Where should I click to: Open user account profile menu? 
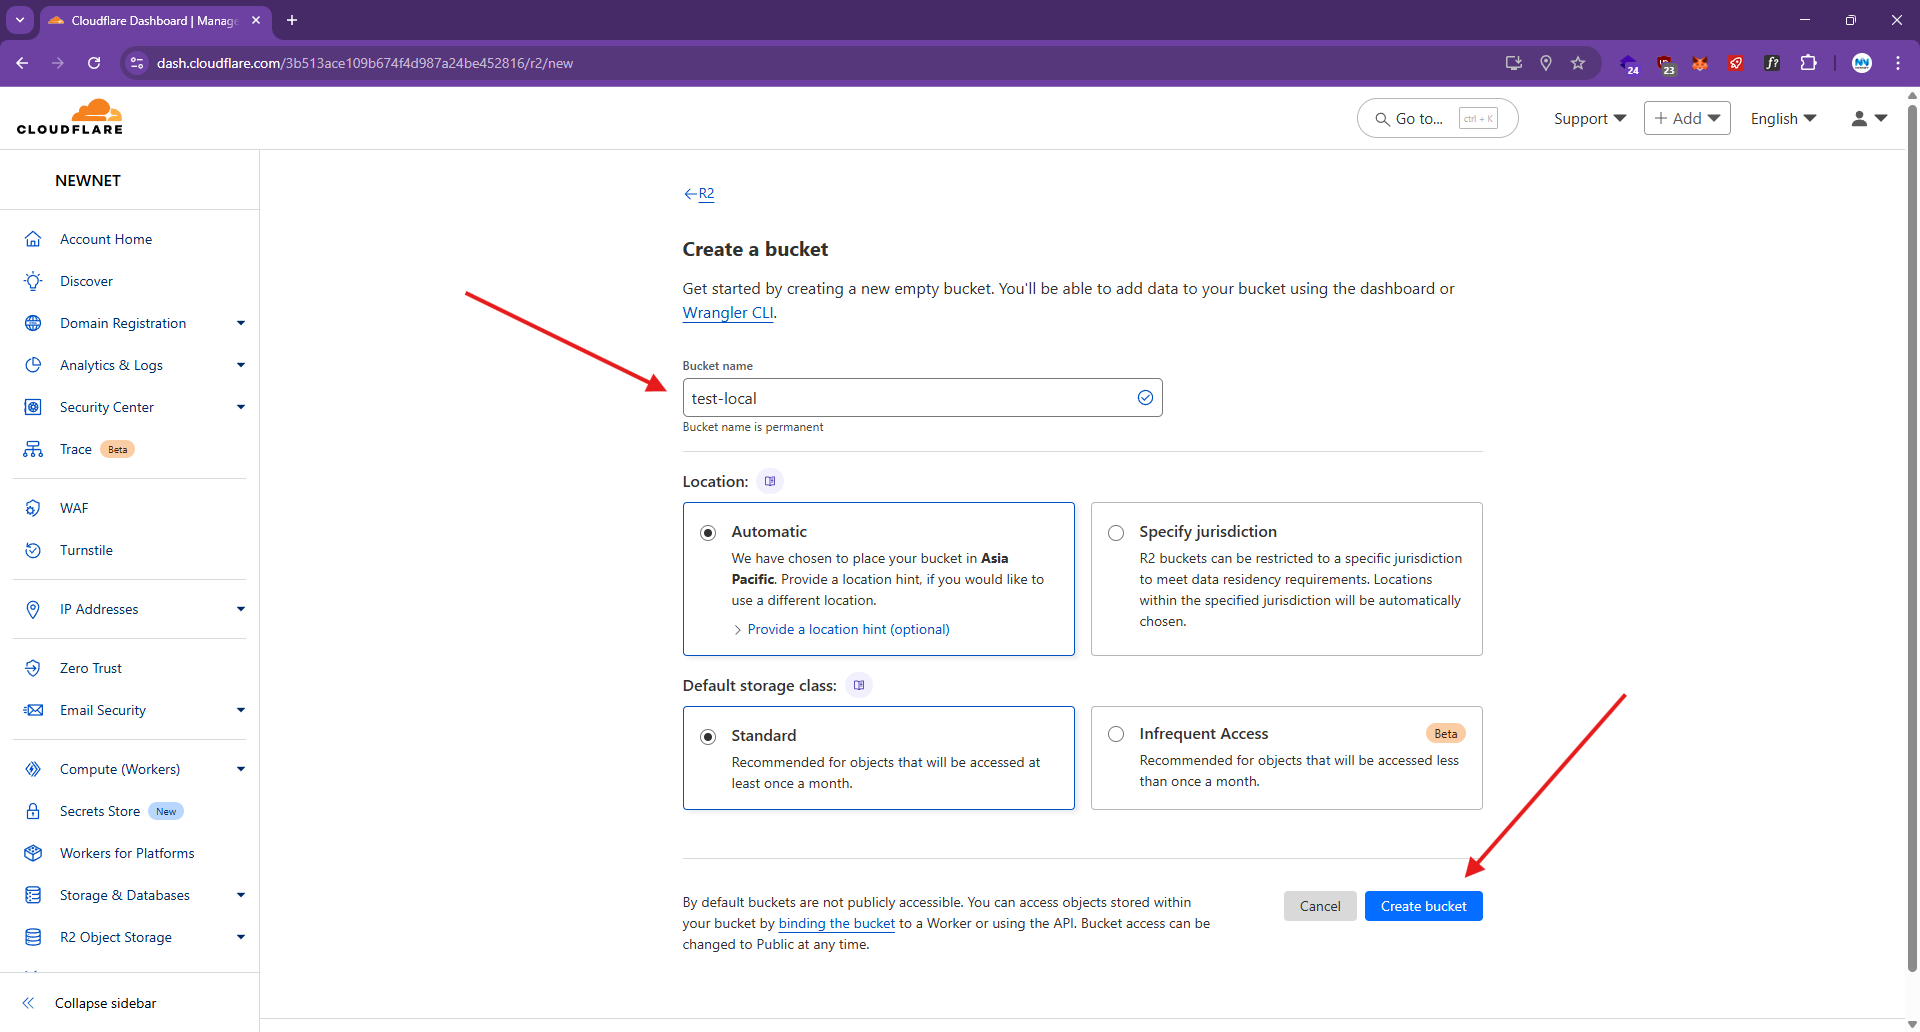1869,118
